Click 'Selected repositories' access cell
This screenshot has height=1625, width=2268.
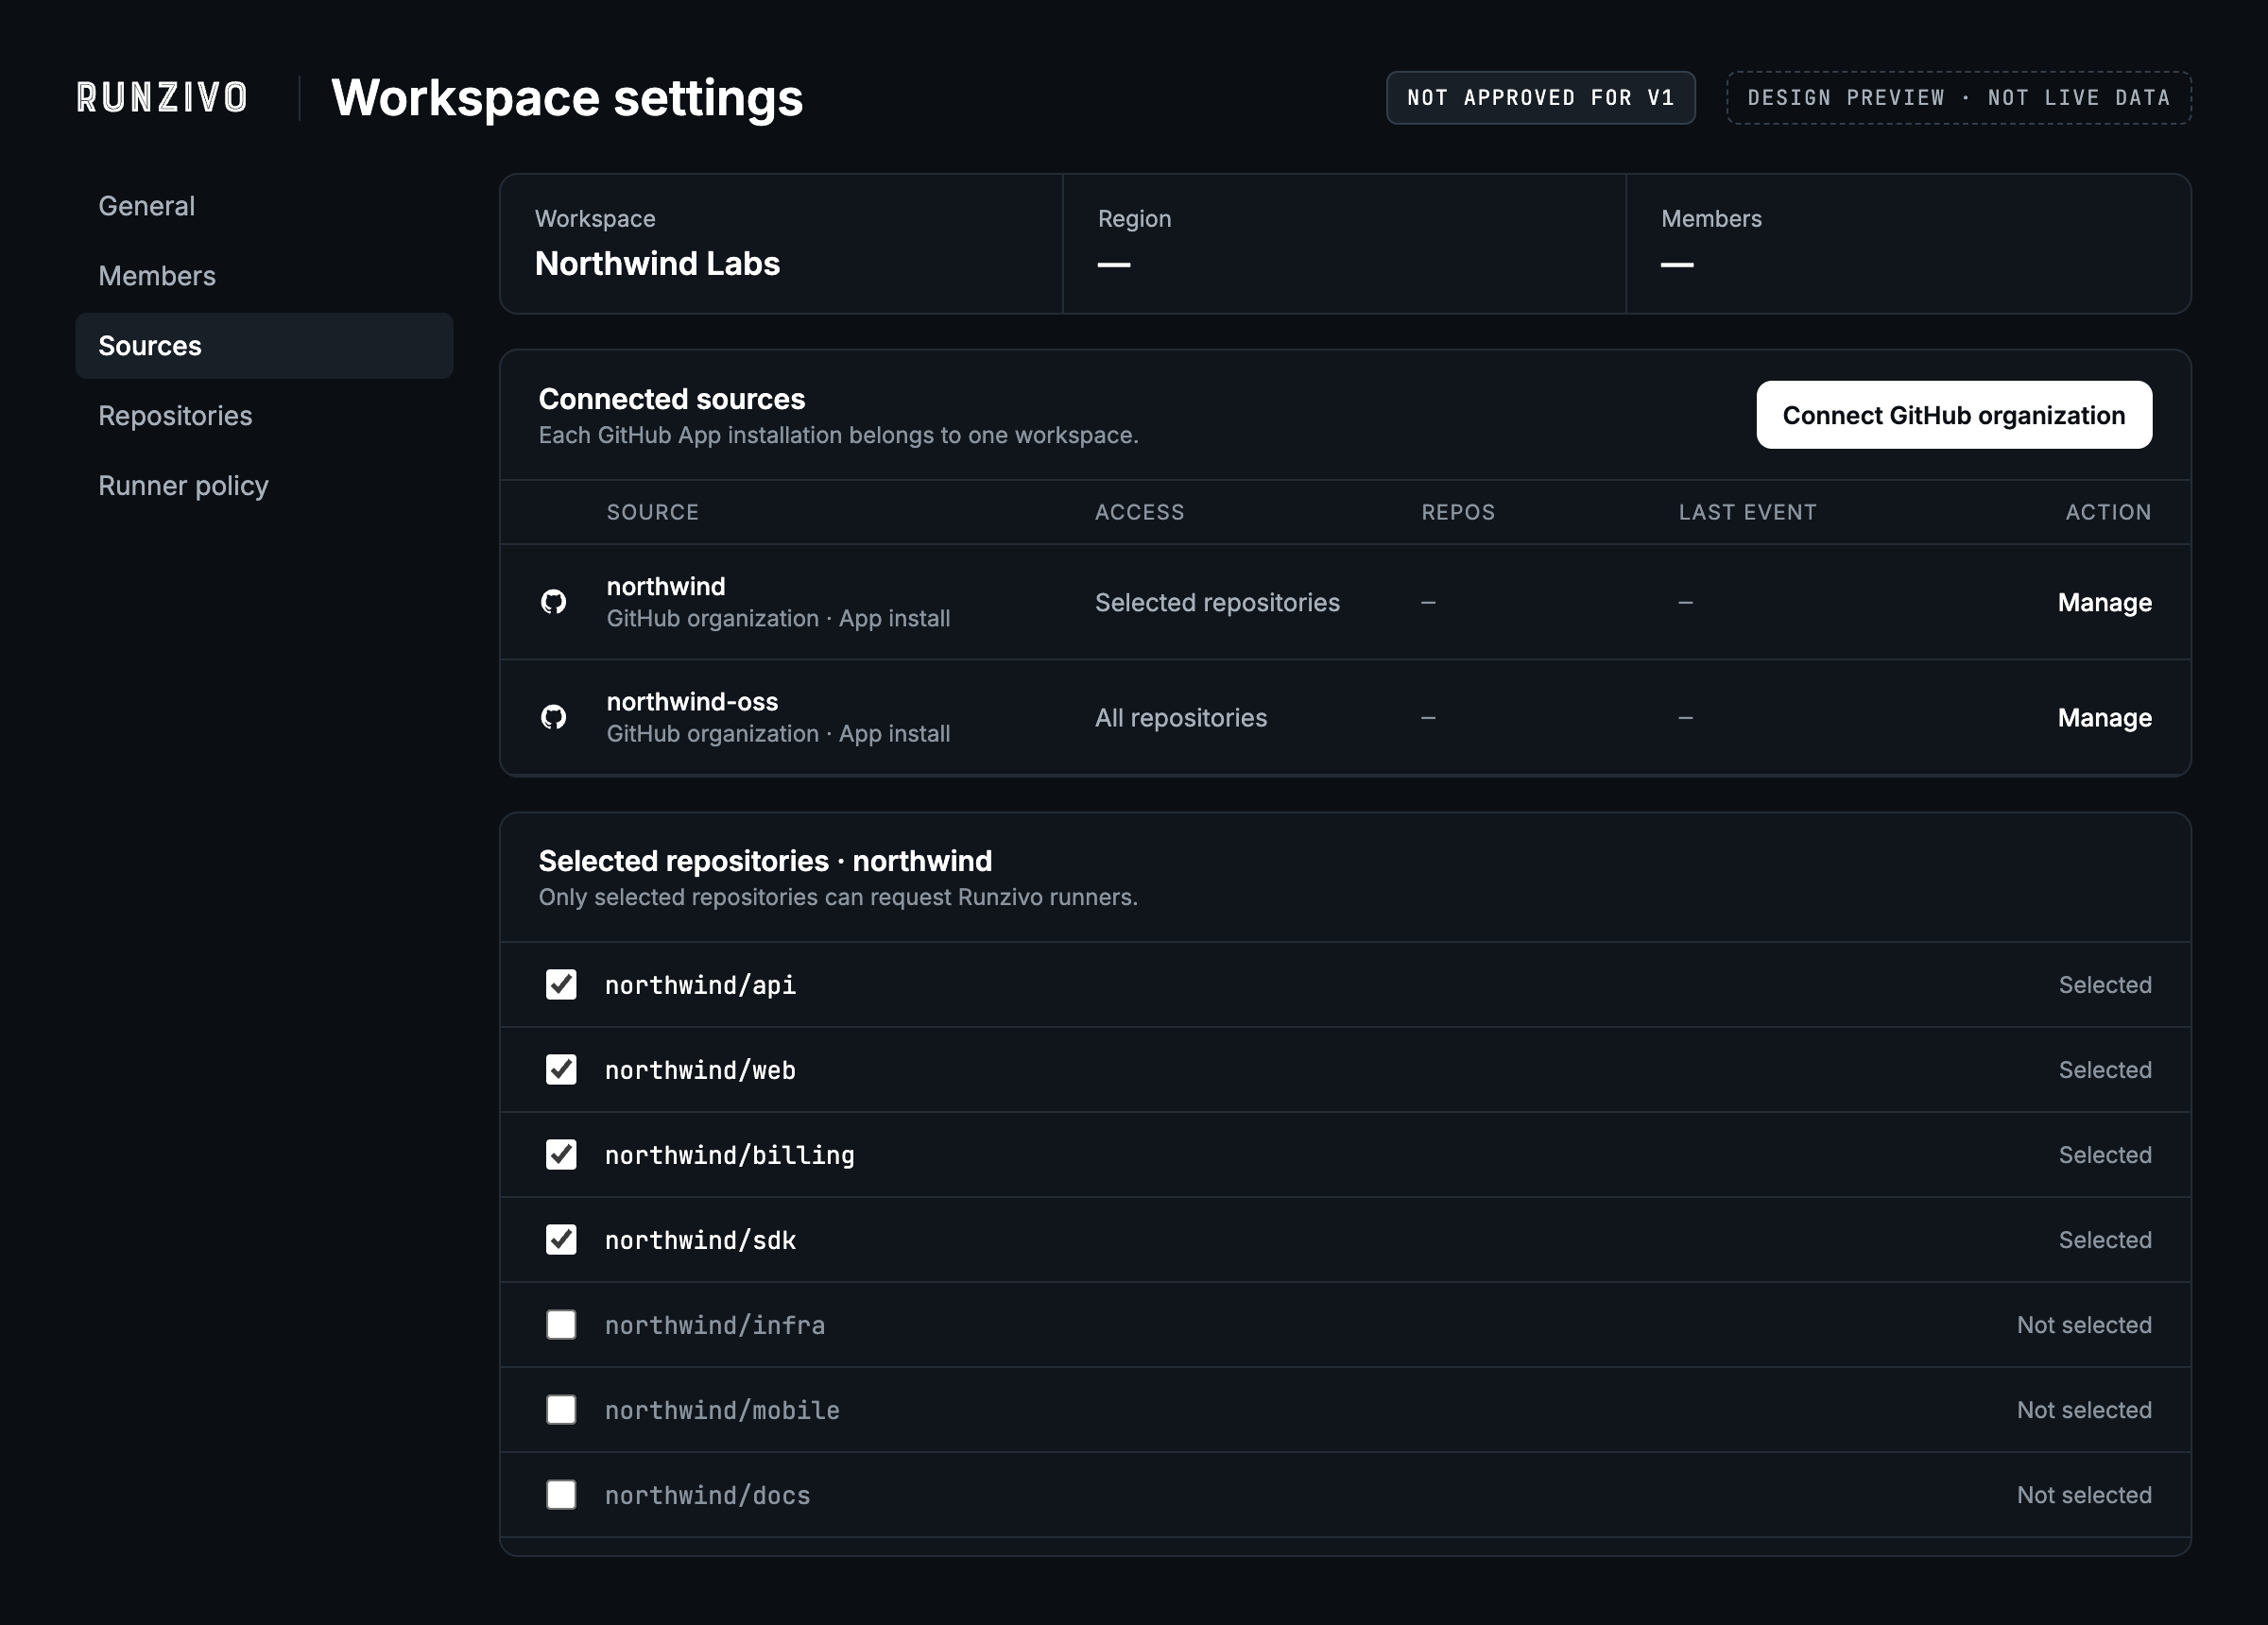[1217, 603]
